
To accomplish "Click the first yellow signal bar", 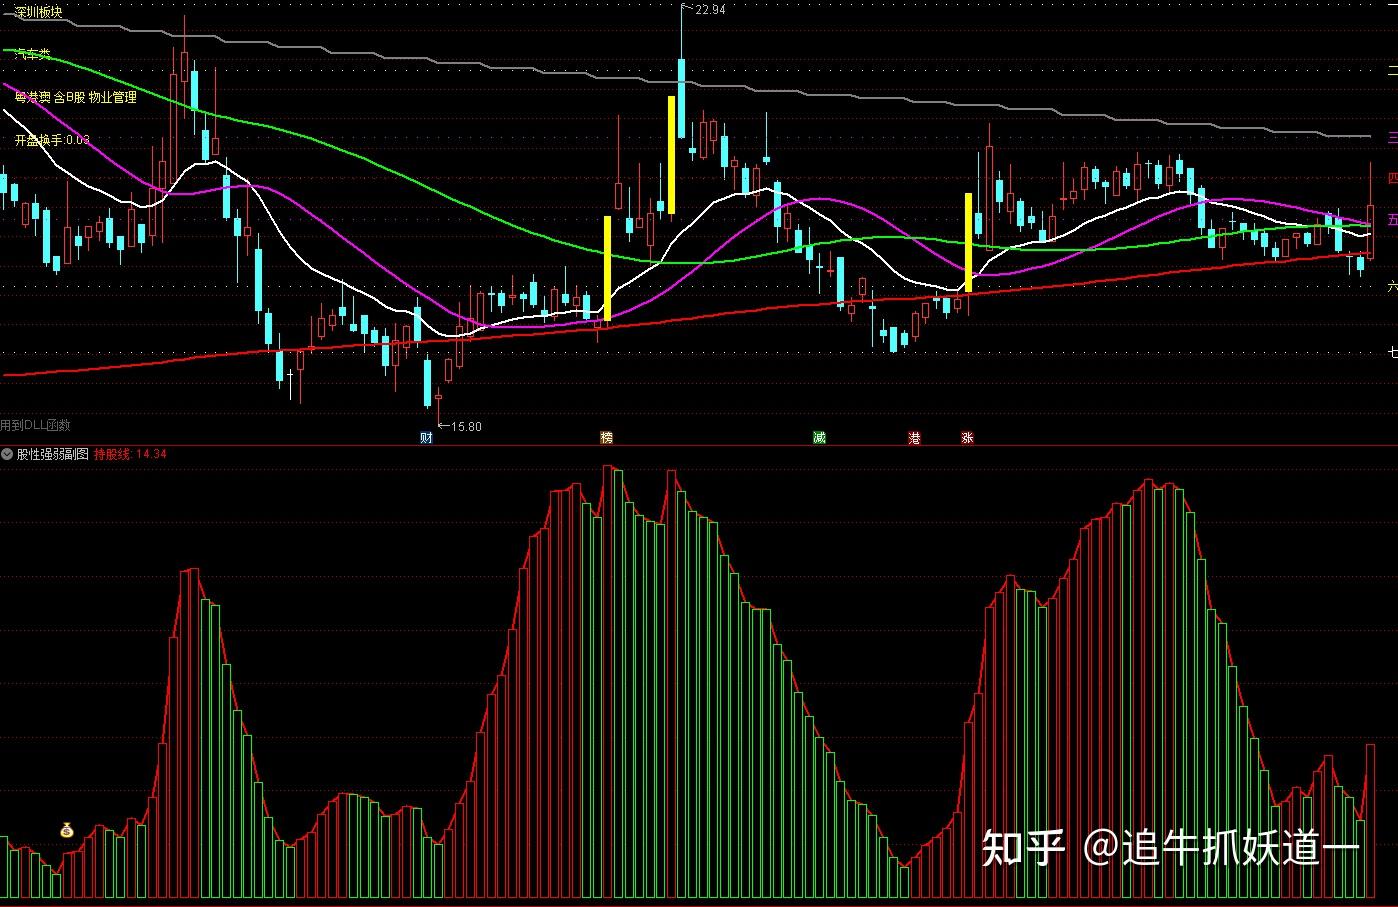I will (x=607, y=268).
